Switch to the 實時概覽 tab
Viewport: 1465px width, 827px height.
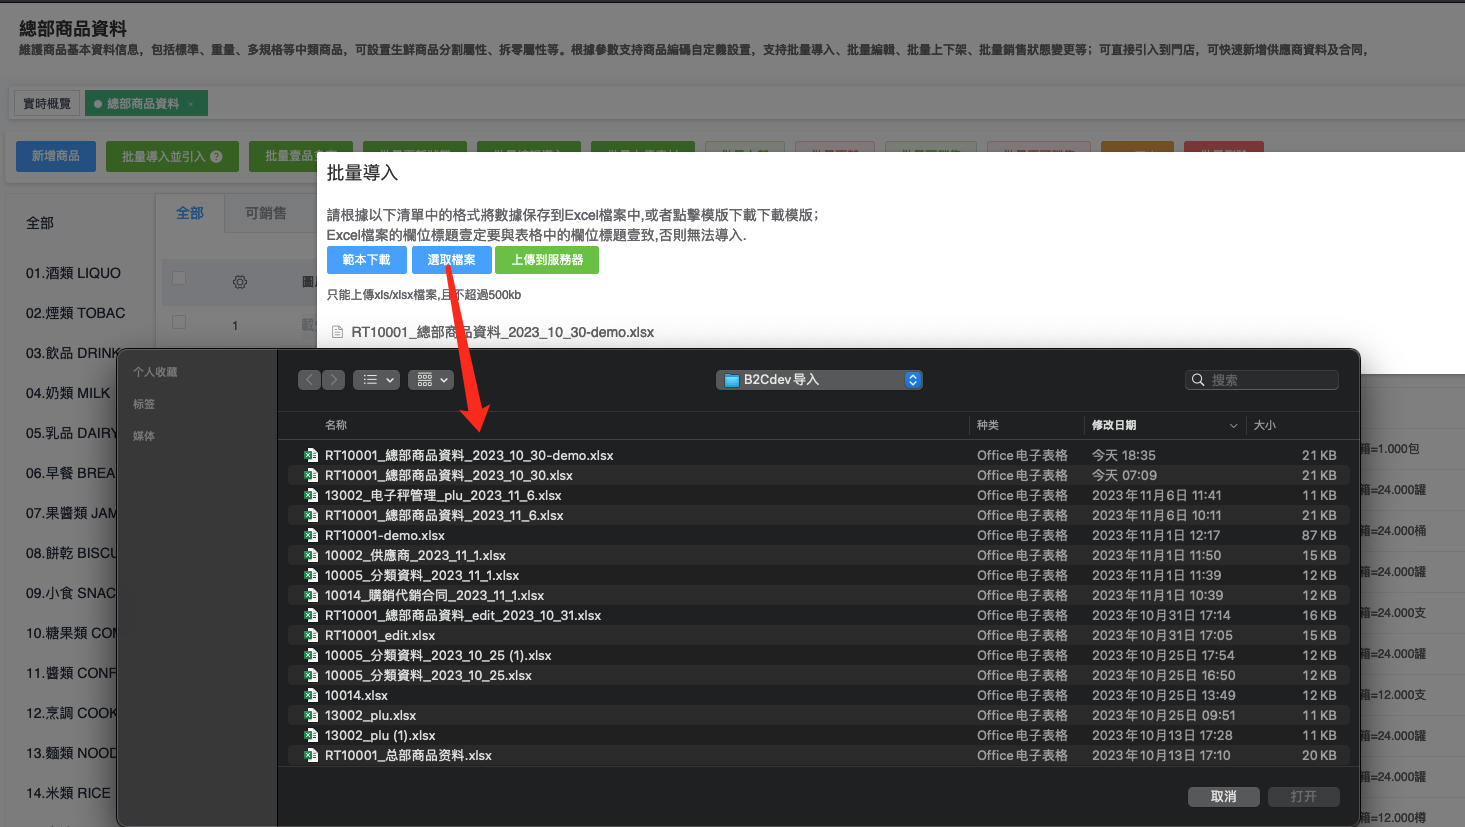click(x=47, y=104)
